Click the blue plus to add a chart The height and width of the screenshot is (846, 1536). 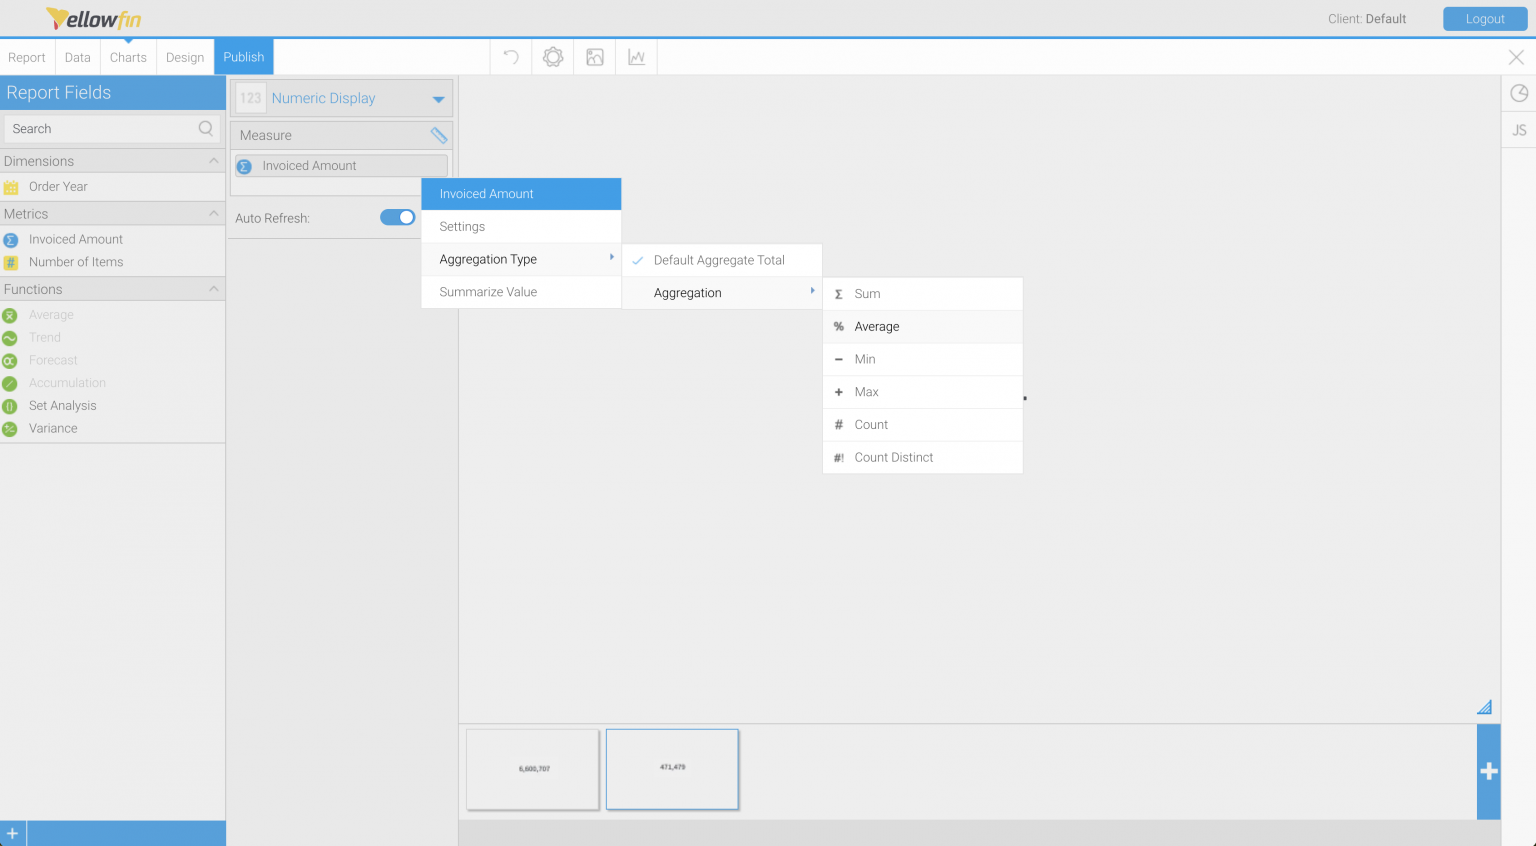tap(1488, 771)
